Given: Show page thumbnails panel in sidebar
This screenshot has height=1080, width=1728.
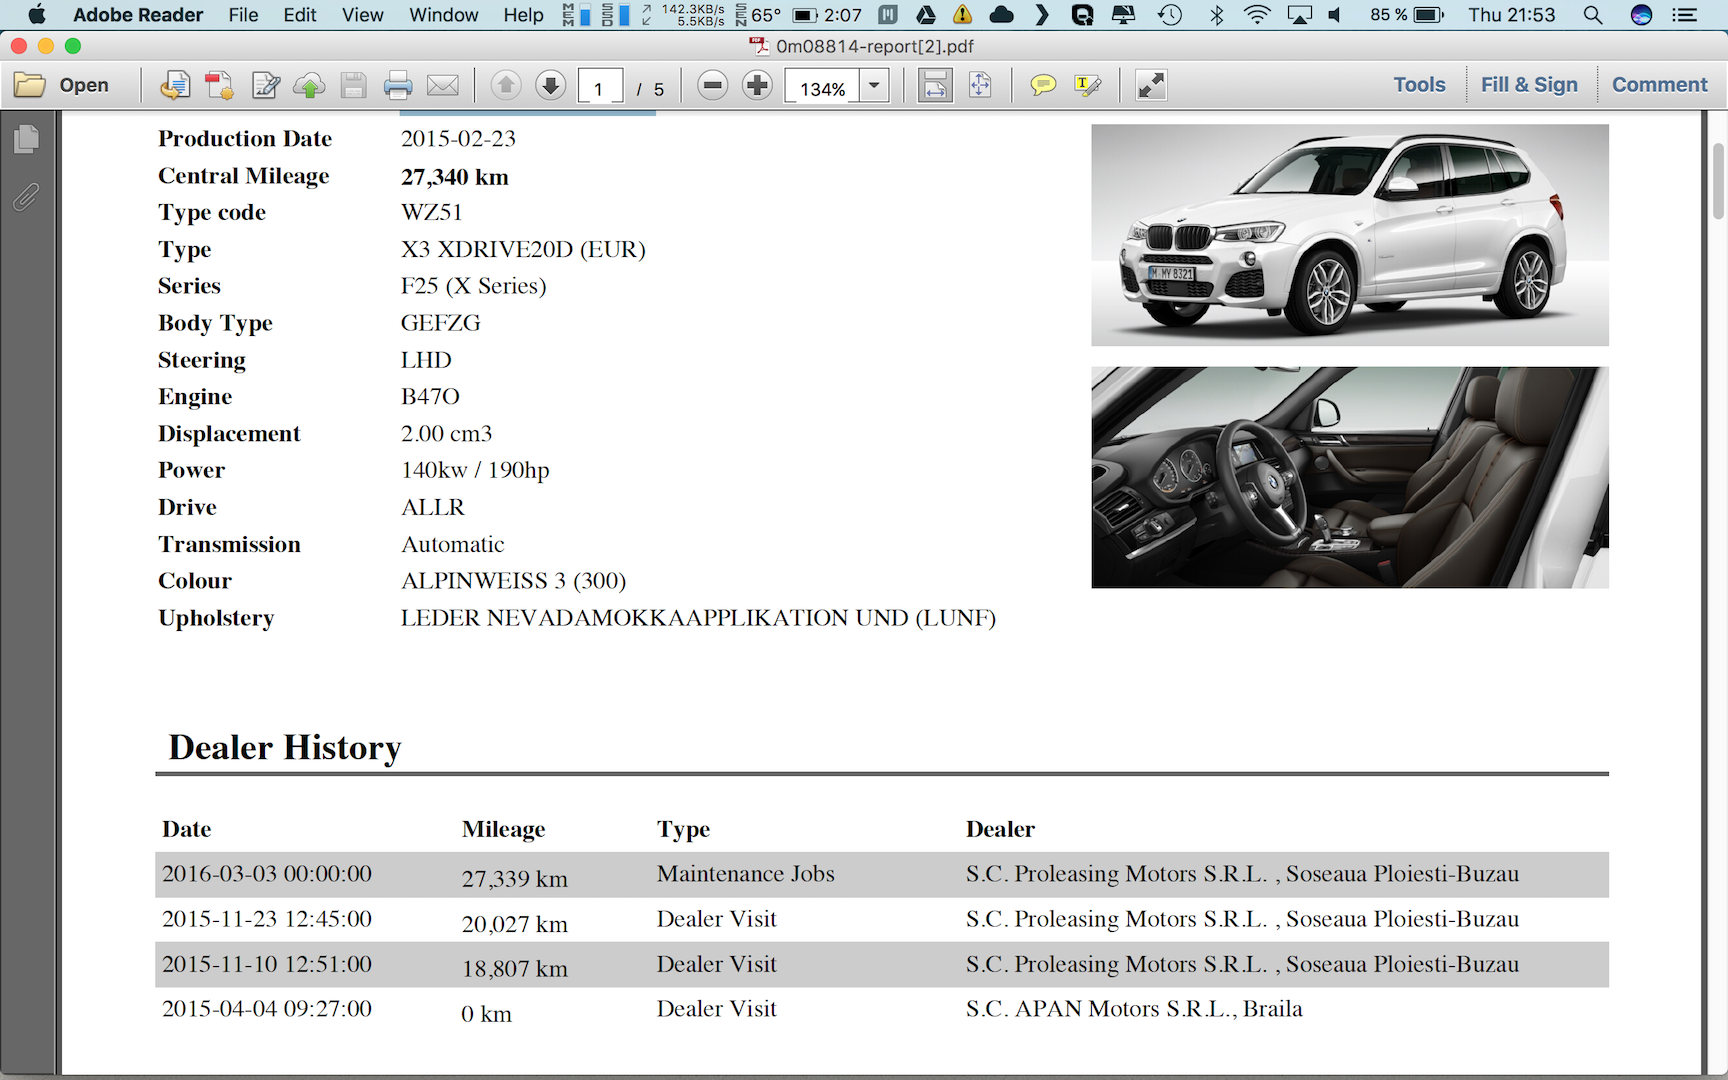Looking at the screenshot, I should pos(27,139).
